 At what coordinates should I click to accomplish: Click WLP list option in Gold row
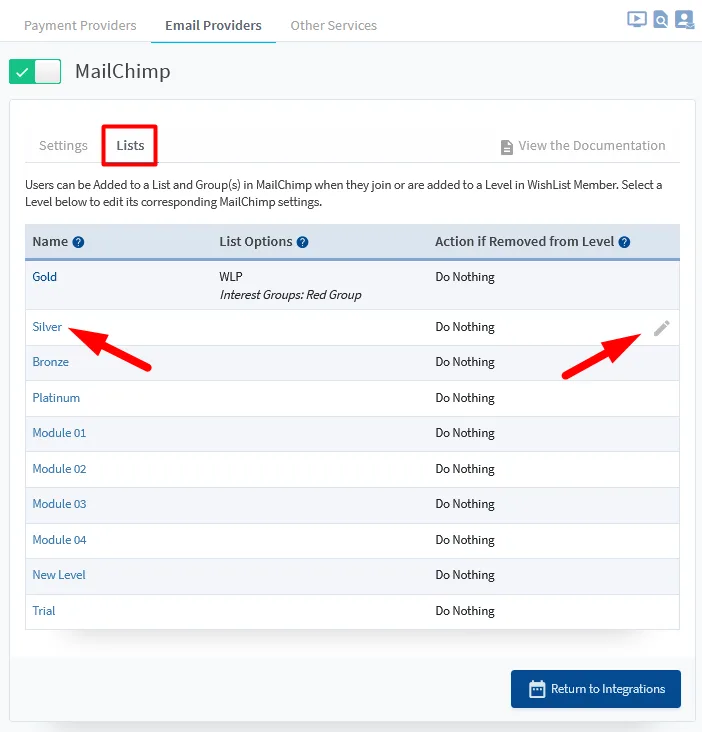coord(231,276)
